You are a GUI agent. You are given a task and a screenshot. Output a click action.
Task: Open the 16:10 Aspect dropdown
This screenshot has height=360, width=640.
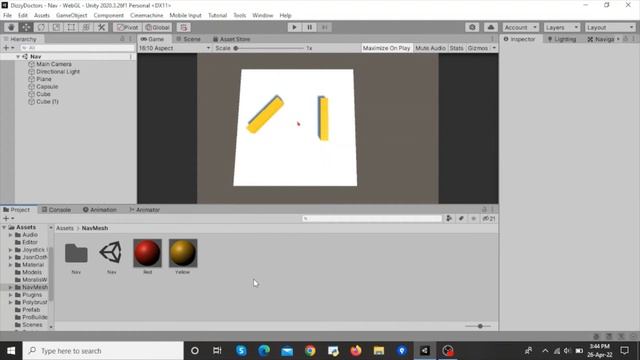click(x=175, y=48)
